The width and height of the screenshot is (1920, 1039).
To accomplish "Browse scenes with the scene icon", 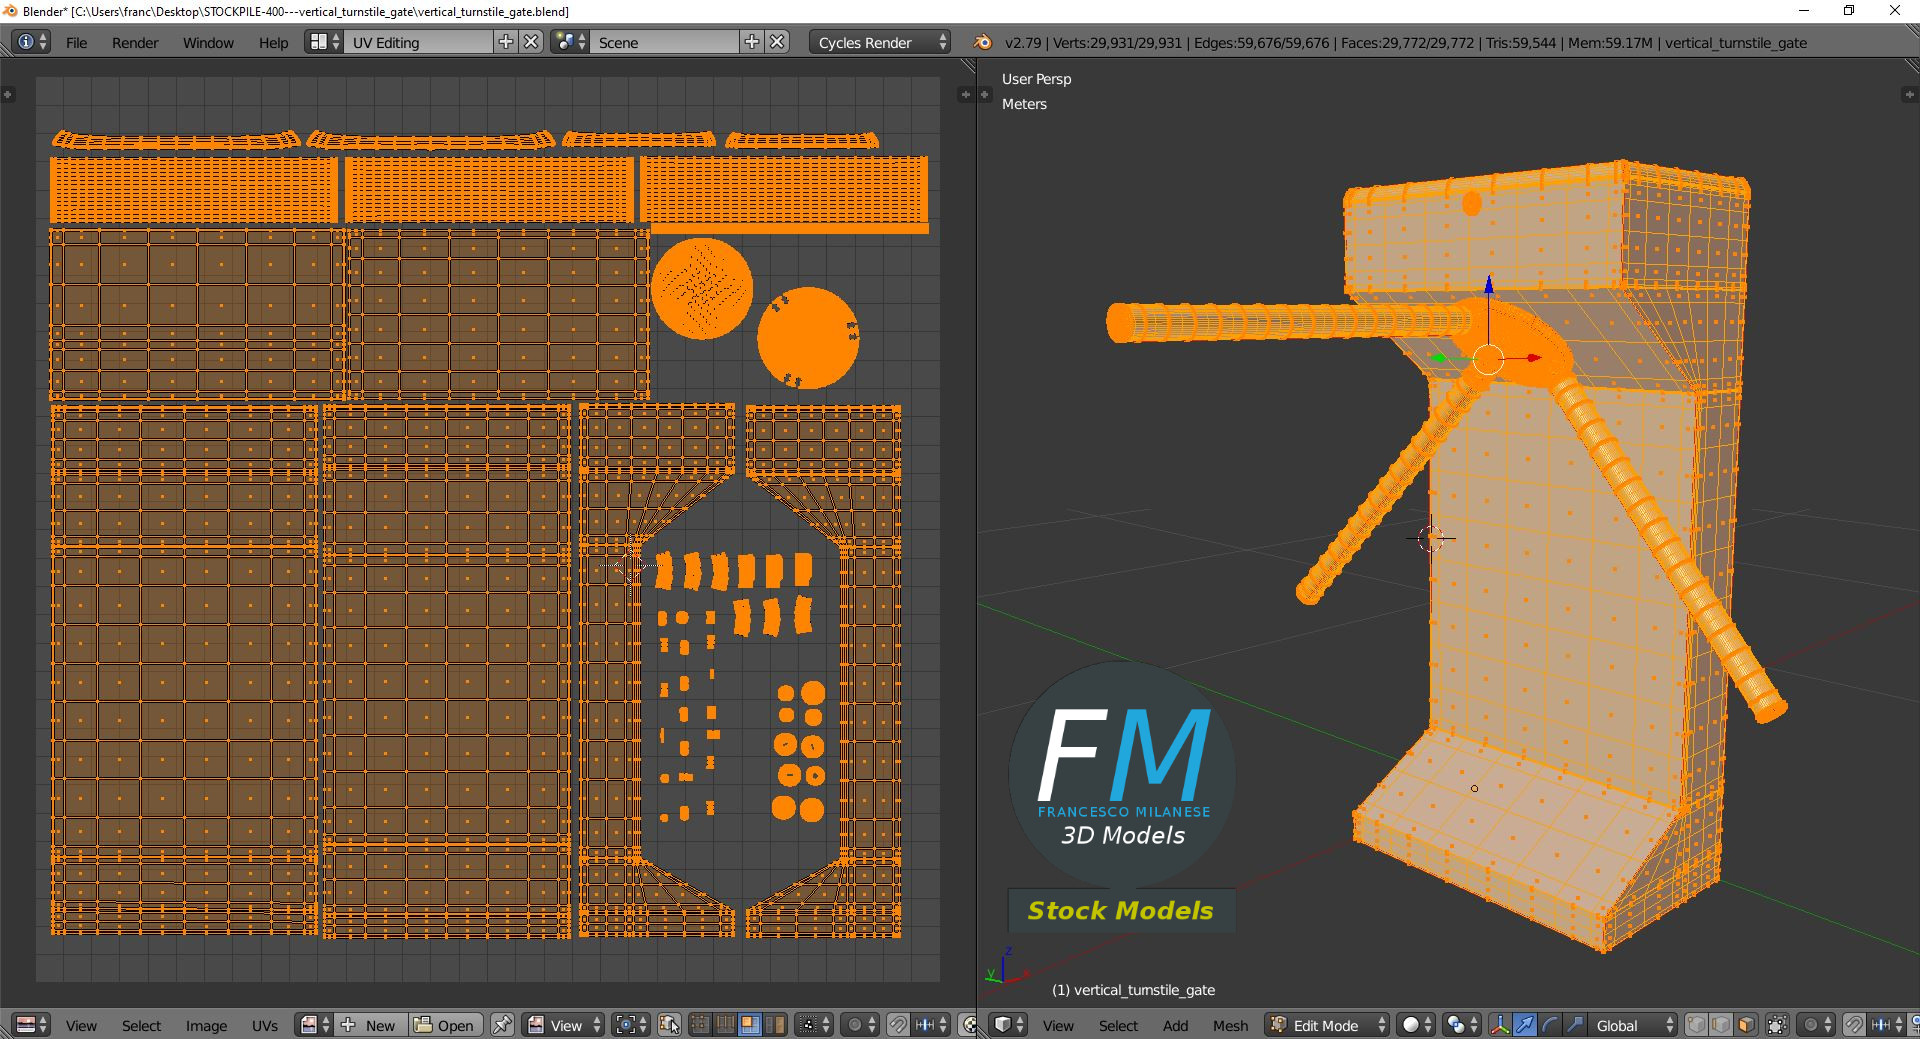I will pos(570,42).
